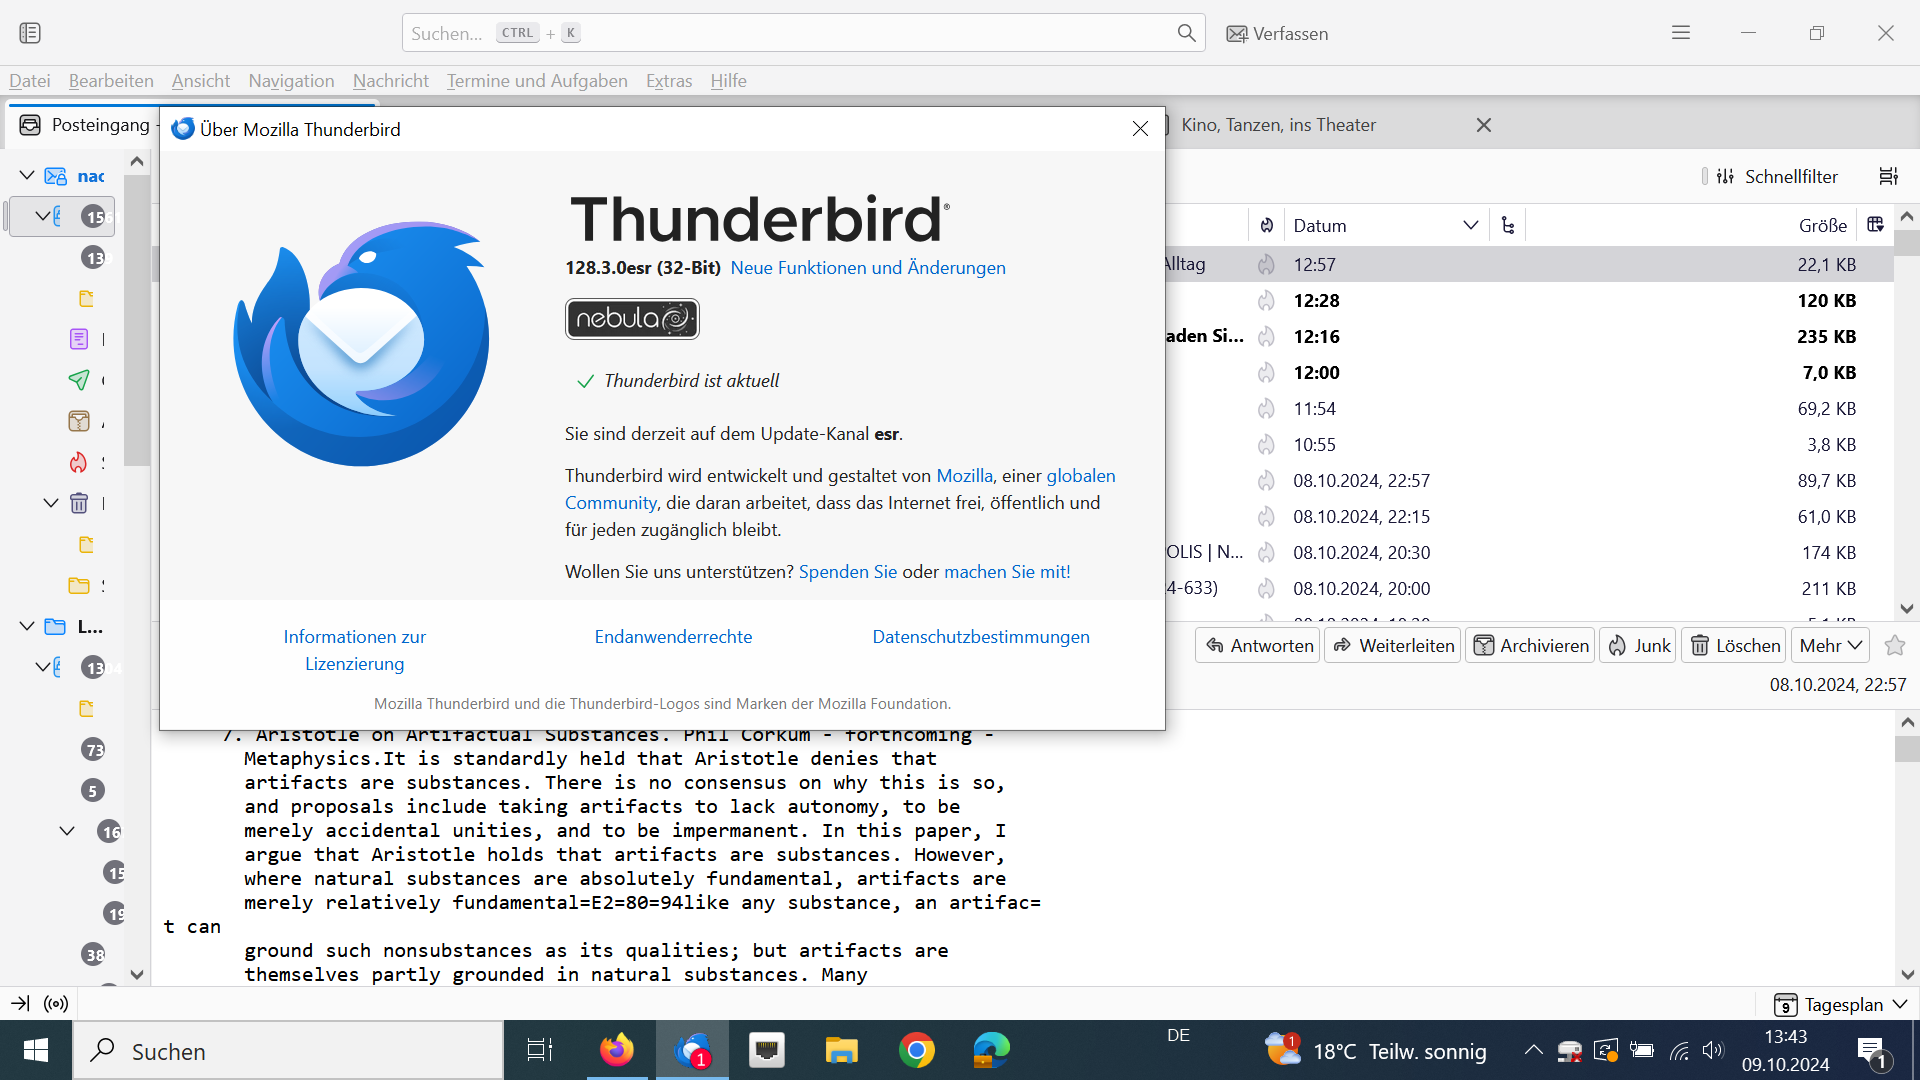Focus the global Suchen search field
Screen dimensions: 1920x1080
[x=803, y=33]
